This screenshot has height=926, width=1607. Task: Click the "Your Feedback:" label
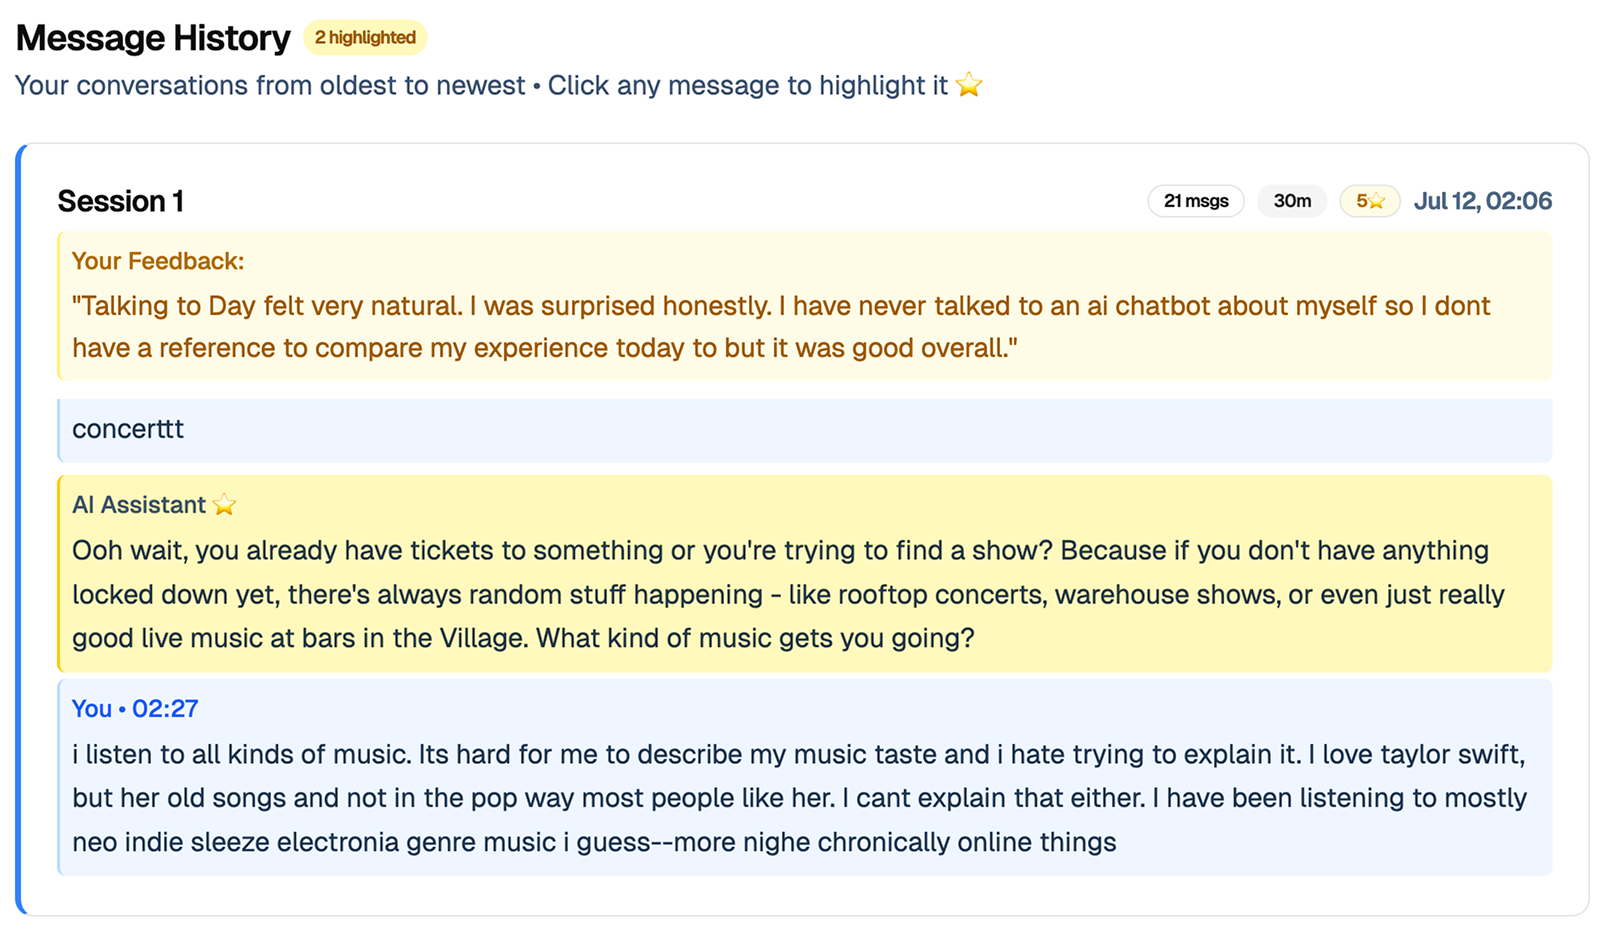(158, 261)
